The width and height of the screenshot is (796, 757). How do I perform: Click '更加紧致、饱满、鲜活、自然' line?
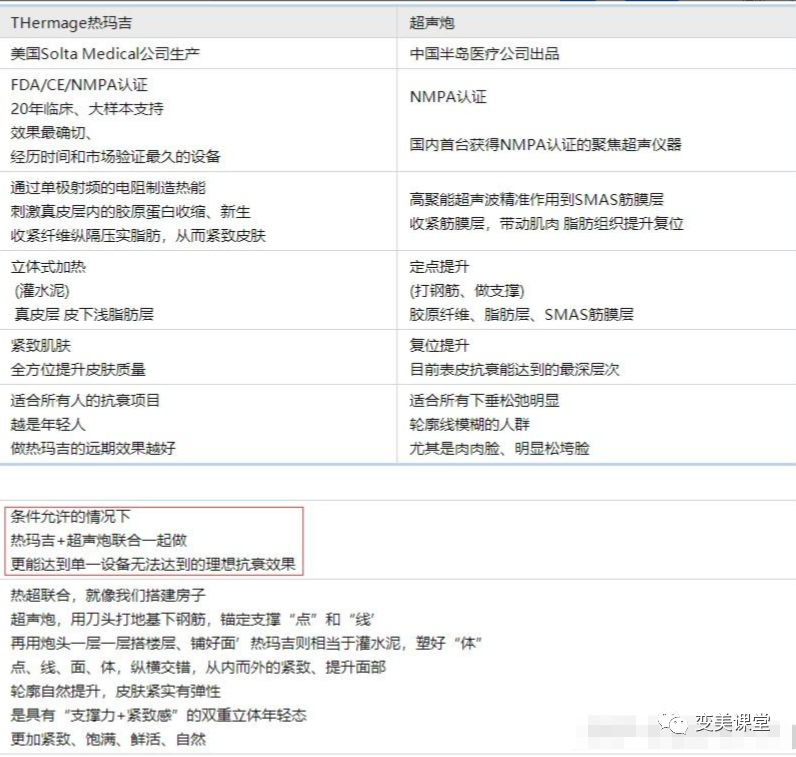click(x=108, y=739)
